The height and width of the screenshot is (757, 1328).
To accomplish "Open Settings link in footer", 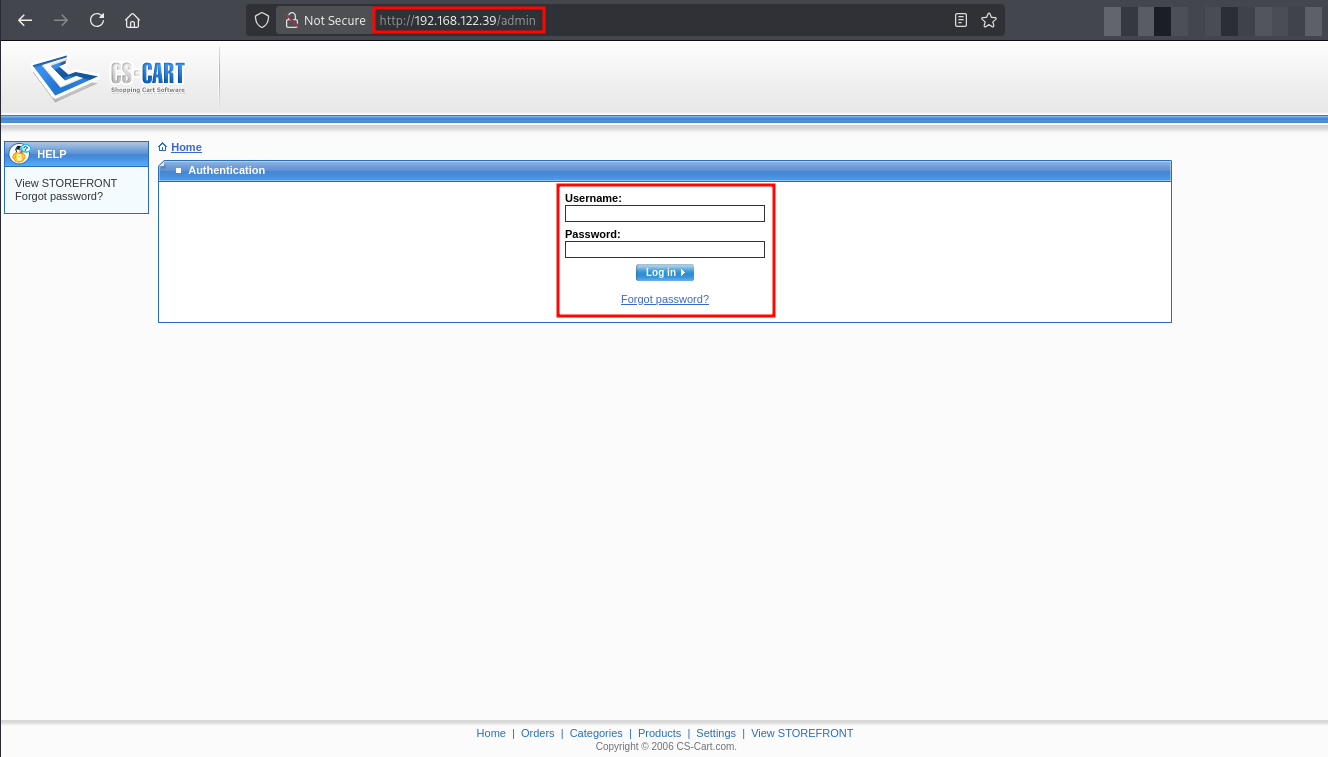I will [716, 733].
